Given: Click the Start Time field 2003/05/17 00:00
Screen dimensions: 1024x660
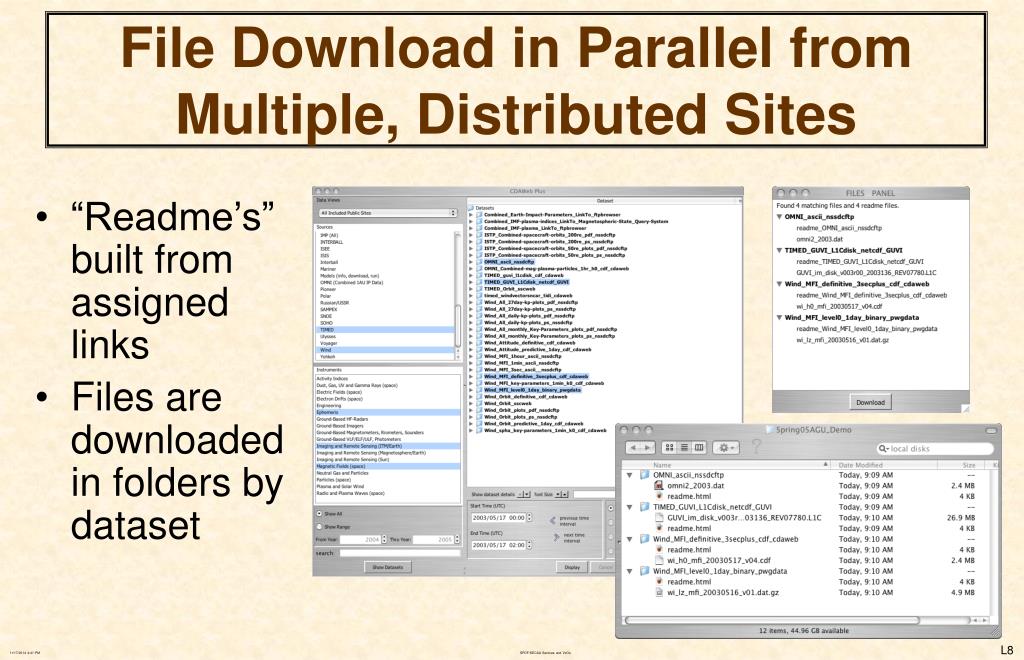Looking at the screenshot, I should pyautogui.click(x=498, y=517).
